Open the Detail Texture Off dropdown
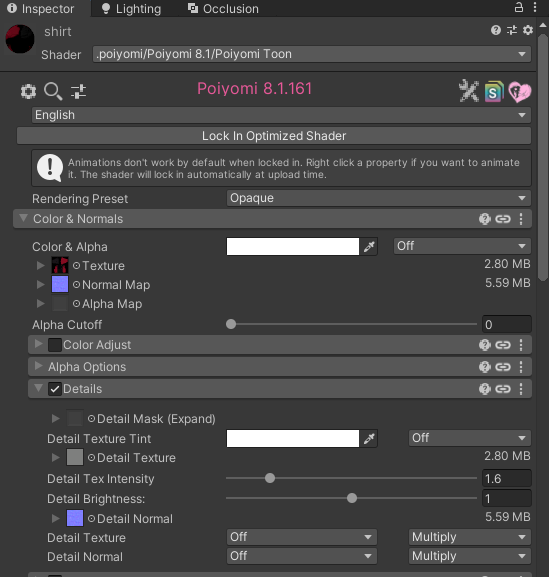The height and width of the screenshot is (577, 549). [302, 537]
